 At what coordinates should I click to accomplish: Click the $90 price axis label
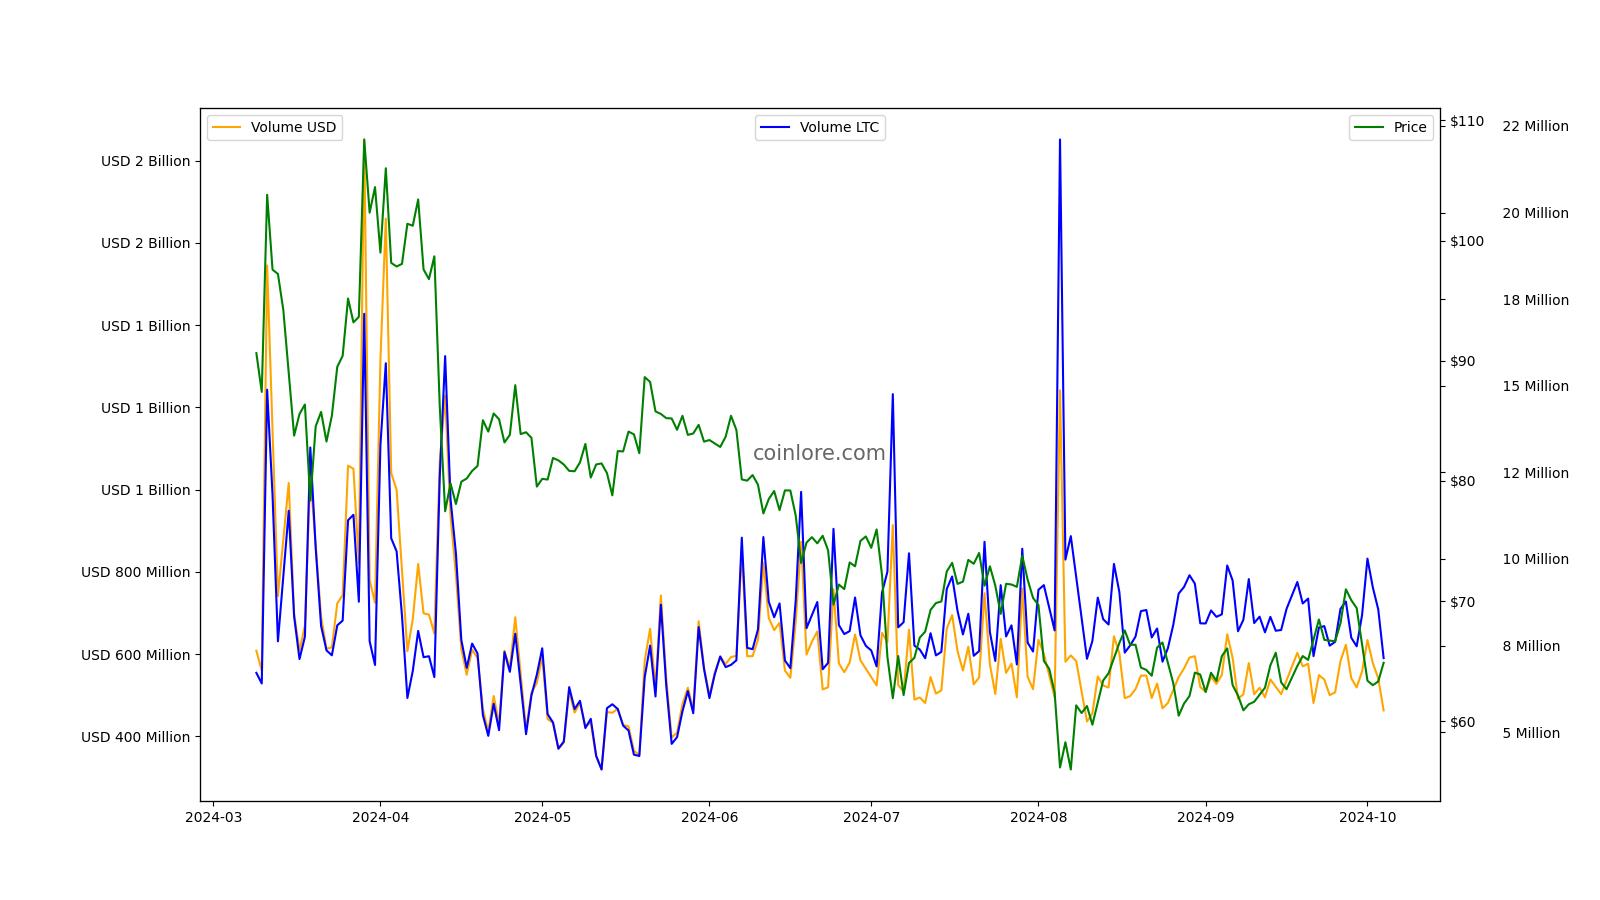click(1462, 361)
